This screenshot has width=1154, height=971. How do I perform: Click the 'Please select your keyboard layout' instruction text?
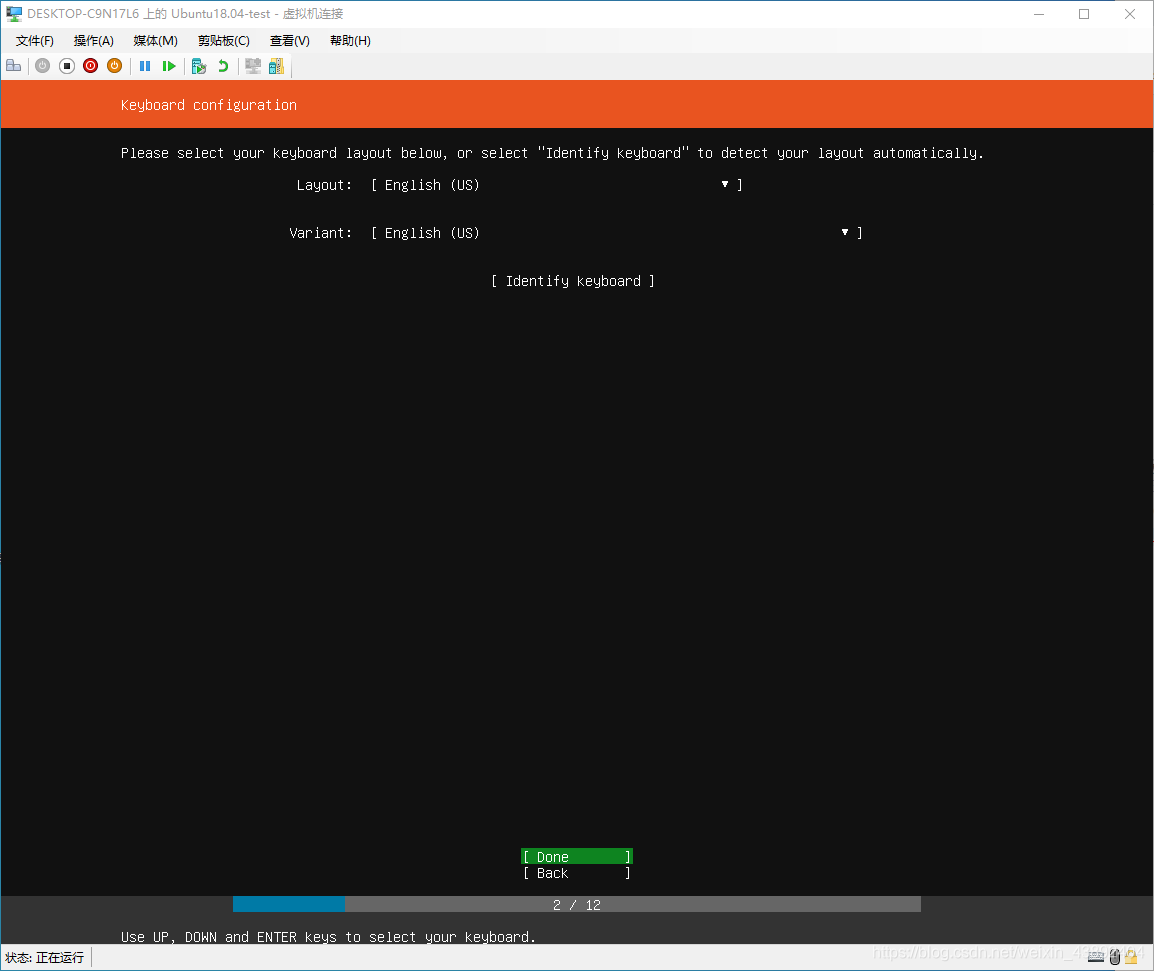pyautogui.click(x=552, y=152)
